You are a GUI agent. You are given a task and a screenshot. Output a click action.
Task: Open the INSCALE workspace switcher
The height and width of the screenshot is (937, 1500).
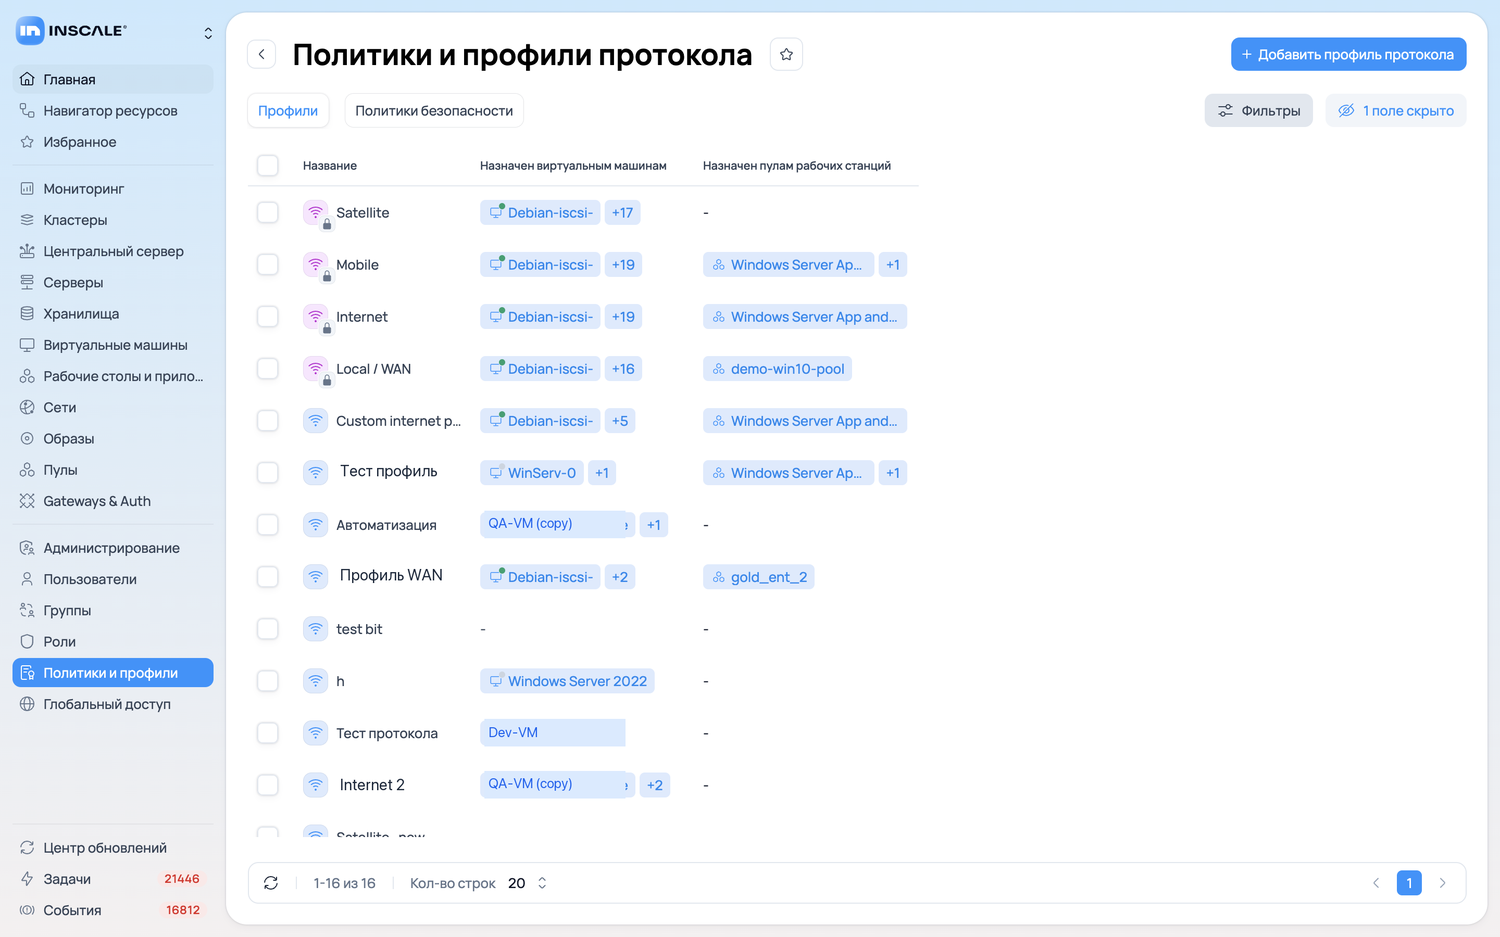click(208, 33)
